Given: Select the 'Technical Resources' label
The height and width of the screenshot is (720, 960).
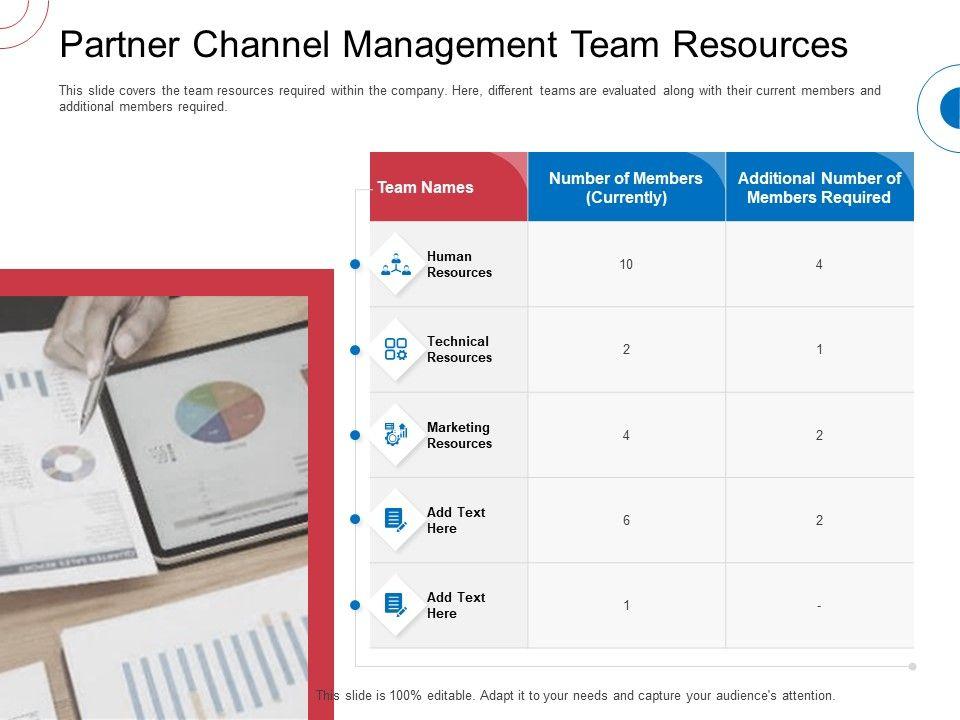Looking at the screenshot, I should point(459,350).
